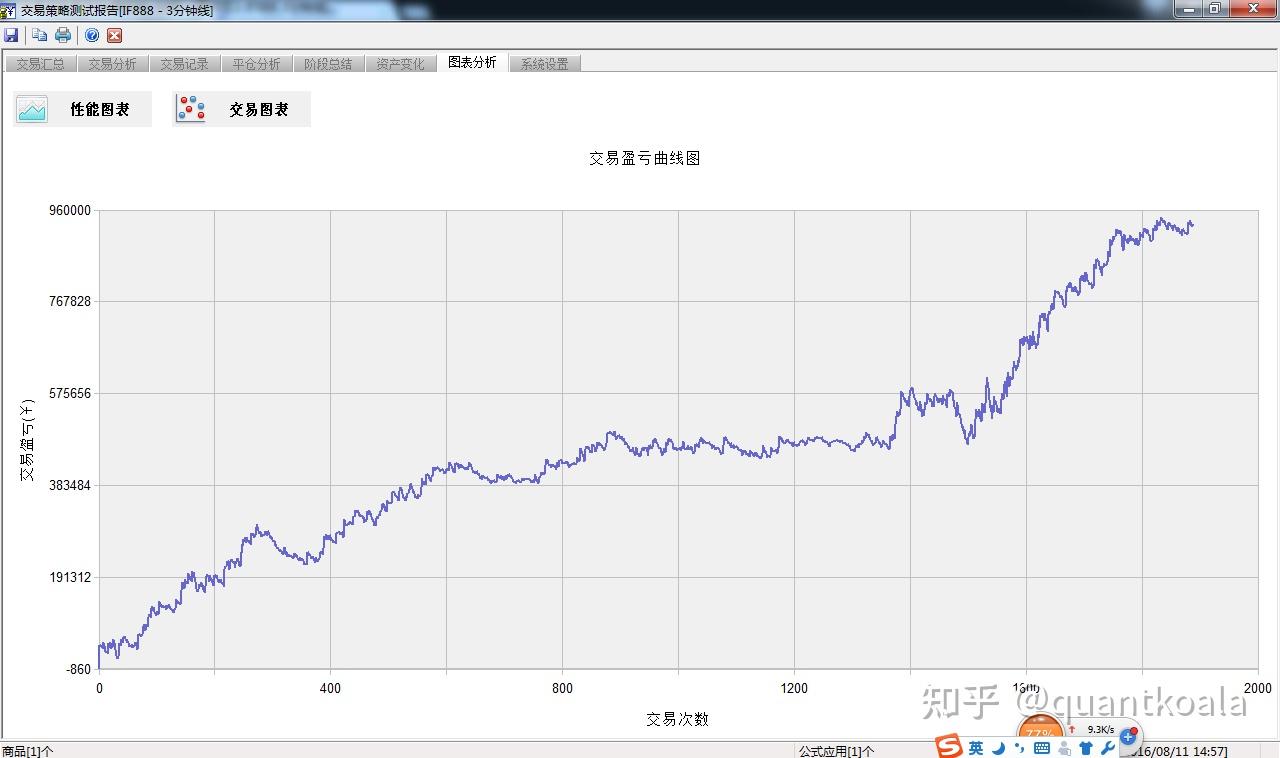This screenshot has height=758, width=1280.
Task: Click the y-axis value 960000
Action: (69, 210)
